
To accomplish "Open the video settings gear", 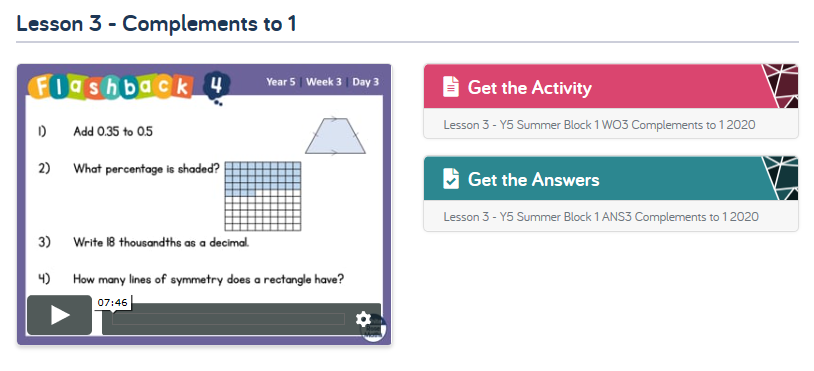I will tap(363, 319).
